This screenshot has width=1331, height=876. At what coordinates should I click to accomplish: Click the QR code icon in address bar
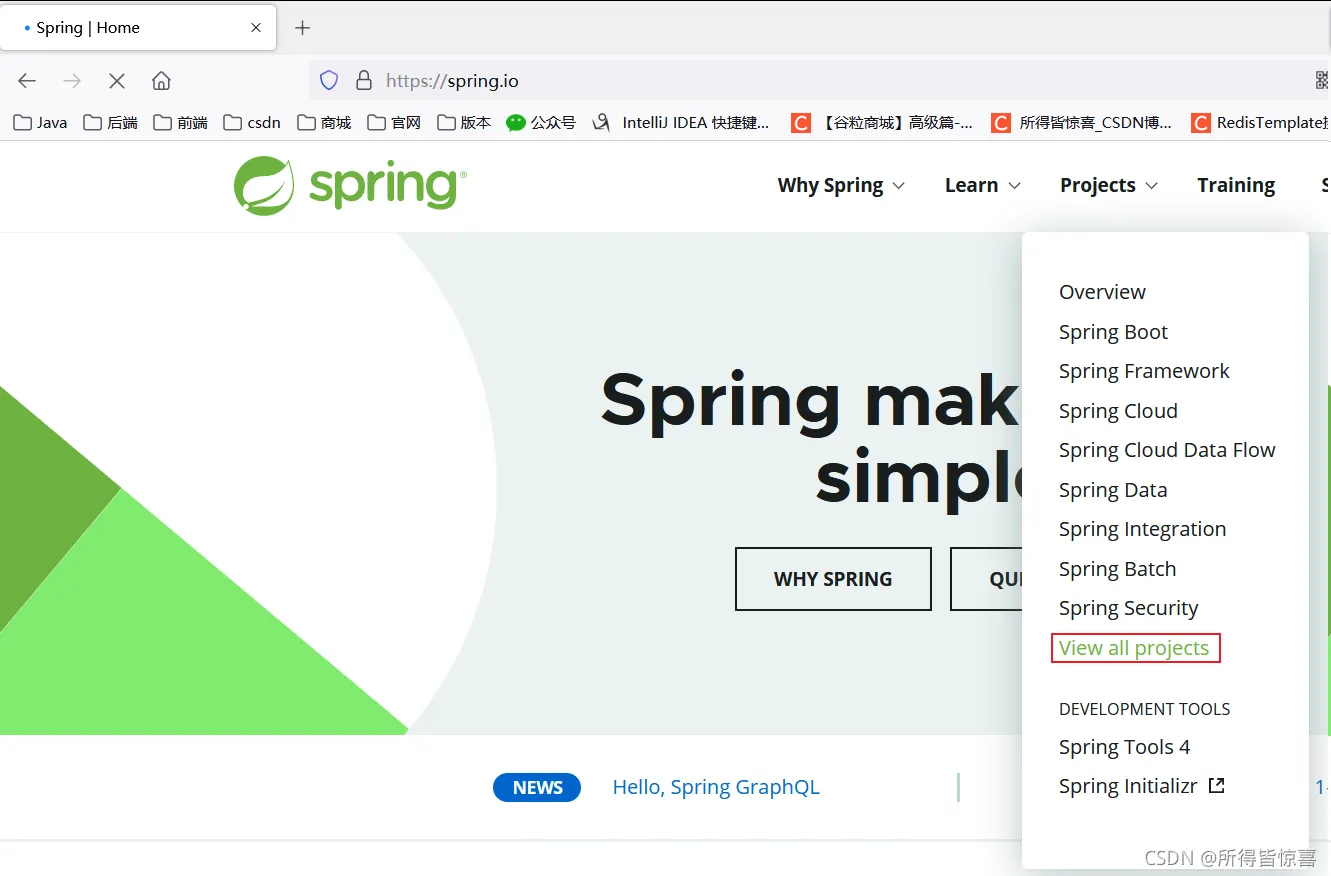pos(1322,81)
